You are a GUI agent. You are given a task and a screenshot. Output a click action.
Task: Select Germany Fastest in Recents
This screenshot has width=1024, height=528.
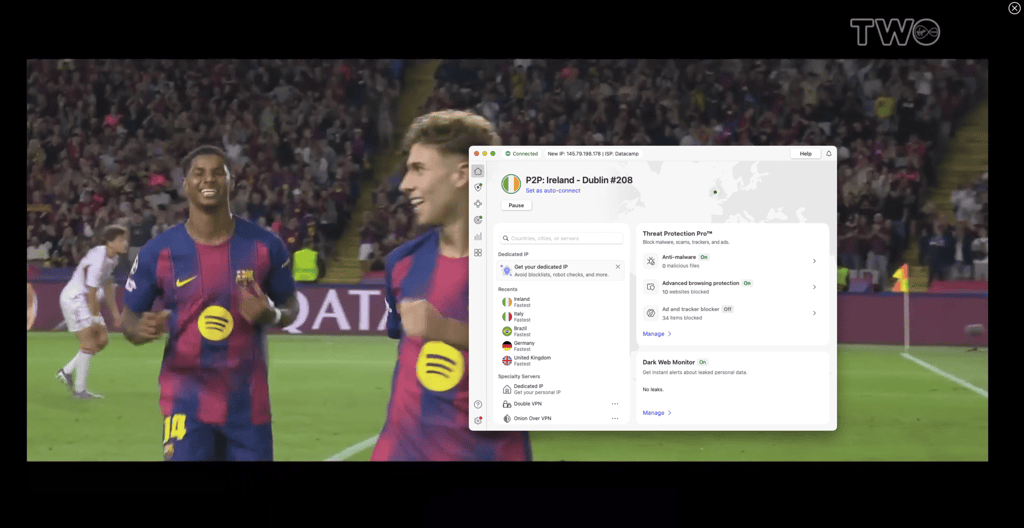point(561,346)
